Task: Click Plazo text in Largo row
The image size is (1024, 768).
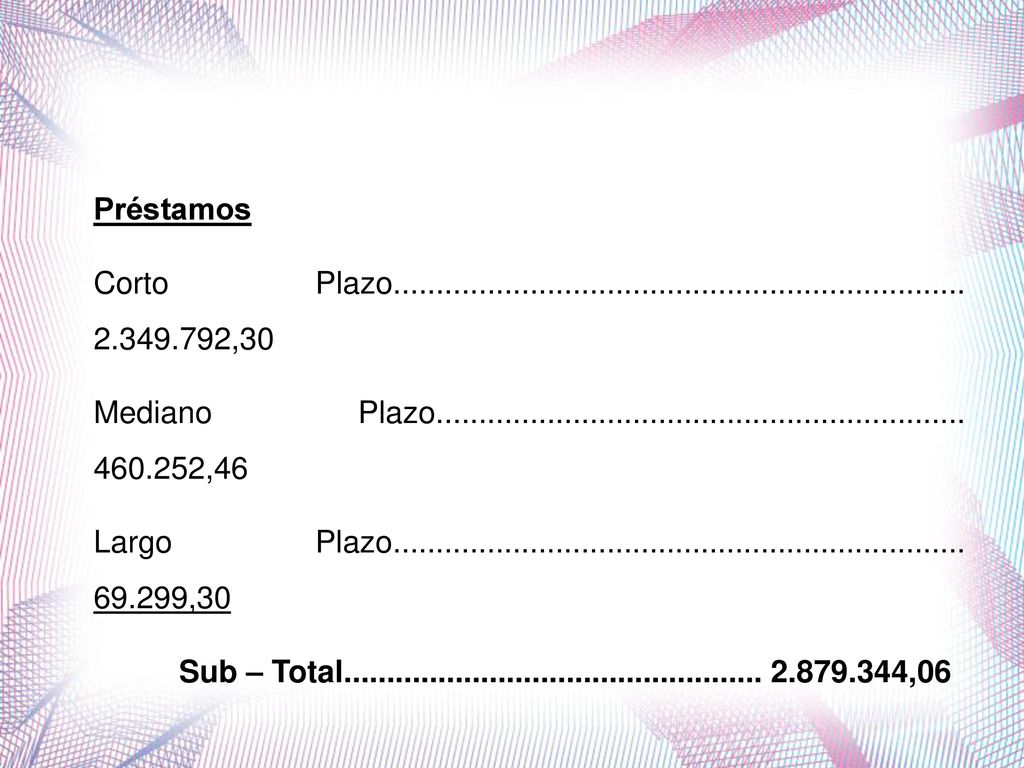Action: 353,543
